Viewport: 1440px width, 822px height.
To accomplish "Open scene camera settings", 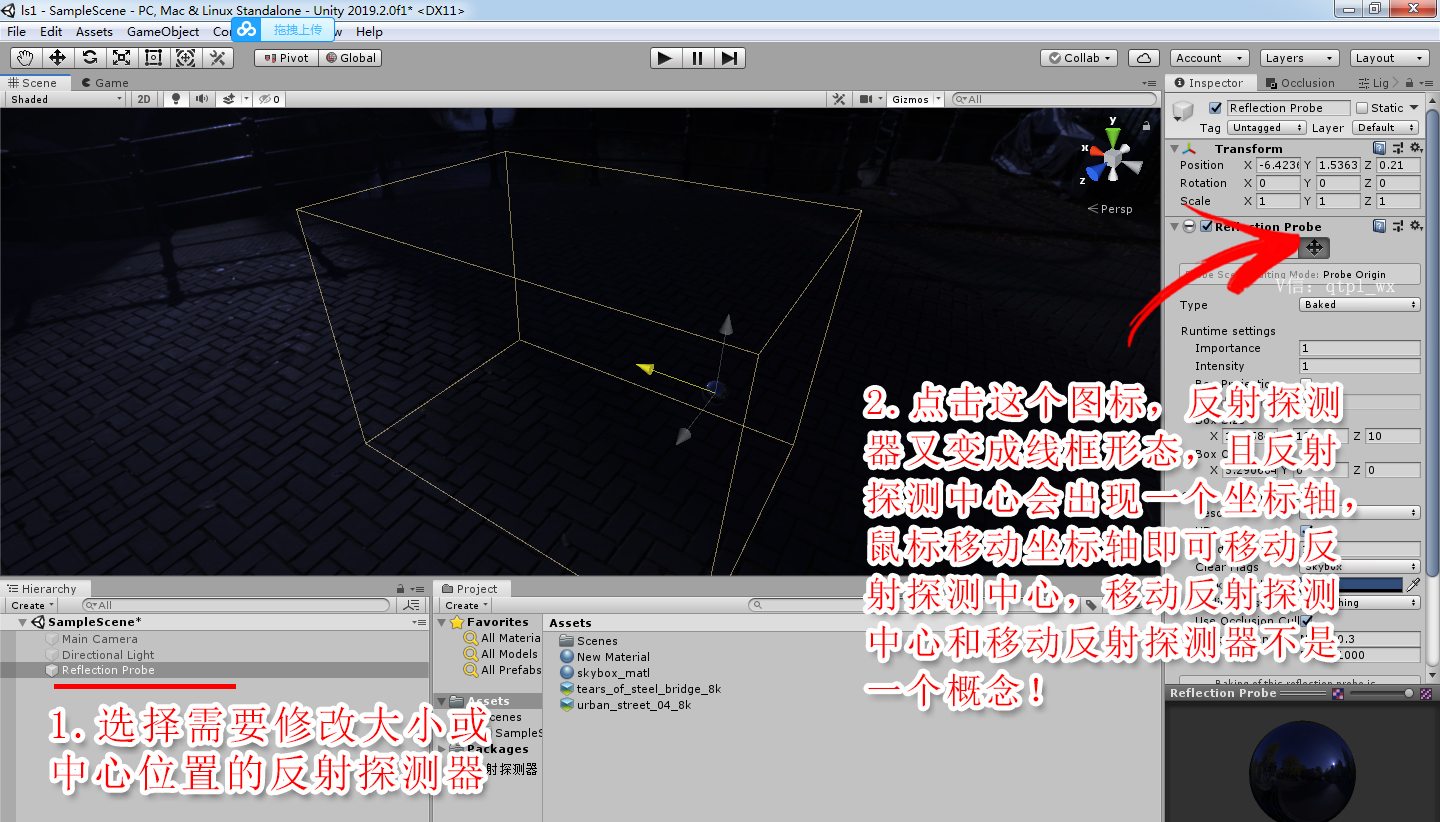I will click(x=870, y=99).
